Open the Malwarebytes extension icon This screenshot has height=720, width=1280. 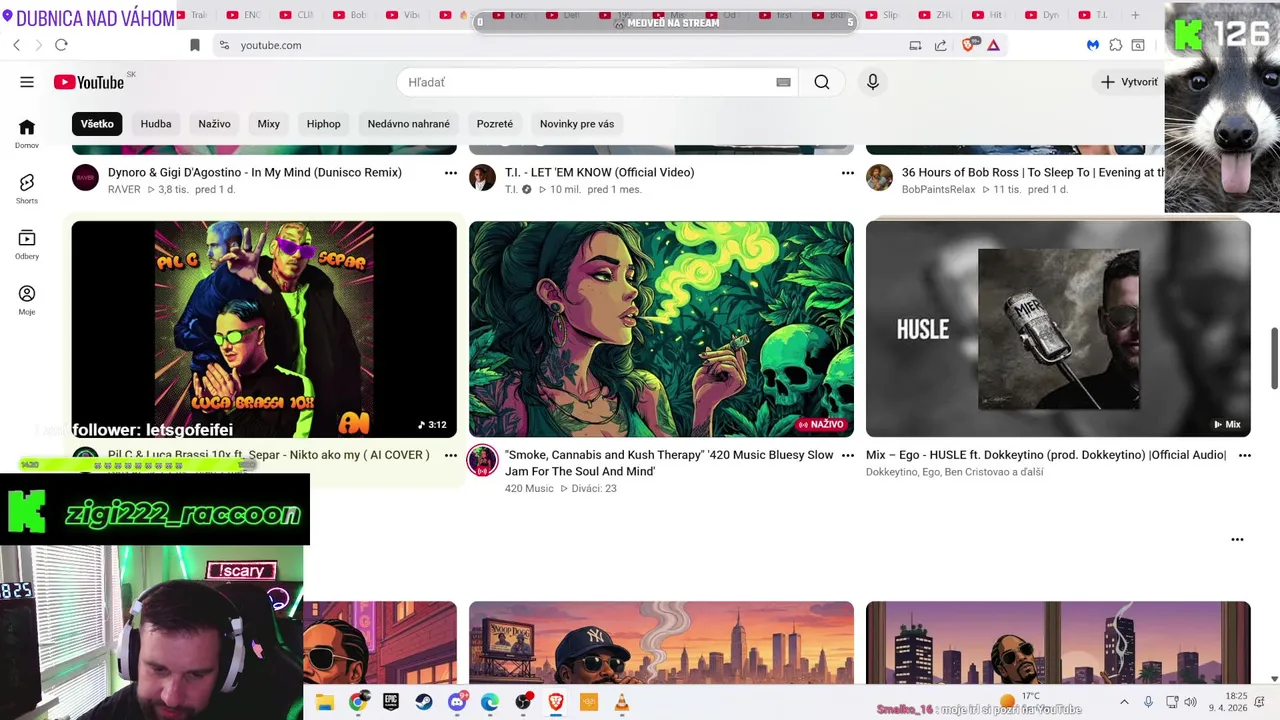click(1093, 45)
